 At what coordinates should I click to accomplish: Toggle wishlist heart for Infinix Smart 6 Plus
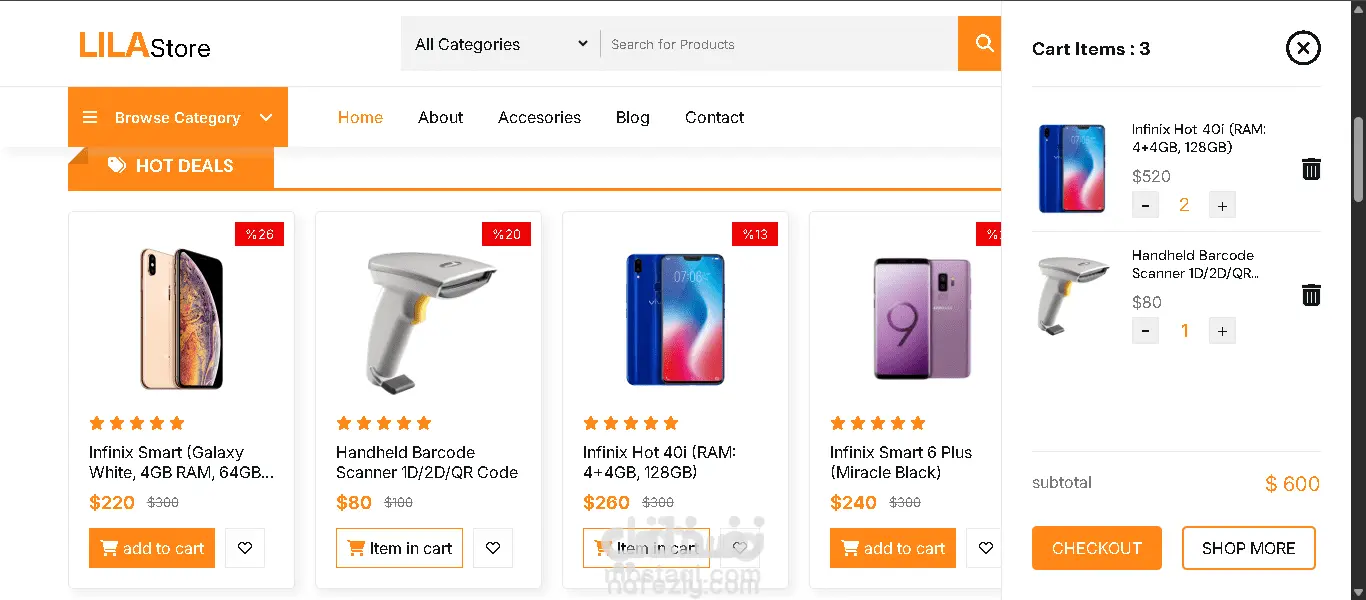986,548
